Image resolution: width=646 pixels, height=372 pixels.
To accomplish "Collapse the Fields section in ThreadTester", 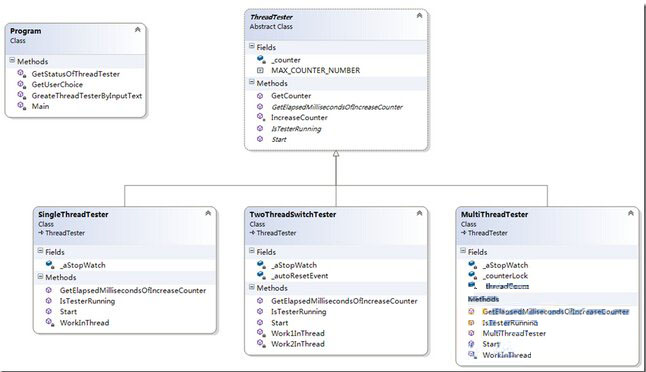I will 252,47.
